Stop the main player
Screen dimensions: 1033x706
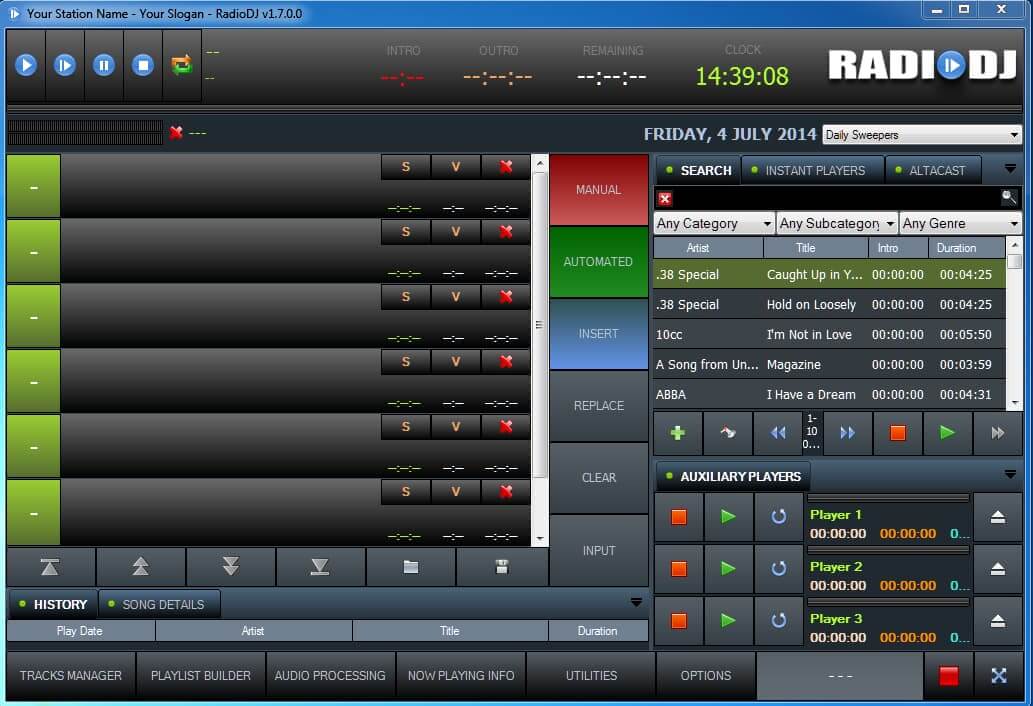143,65
